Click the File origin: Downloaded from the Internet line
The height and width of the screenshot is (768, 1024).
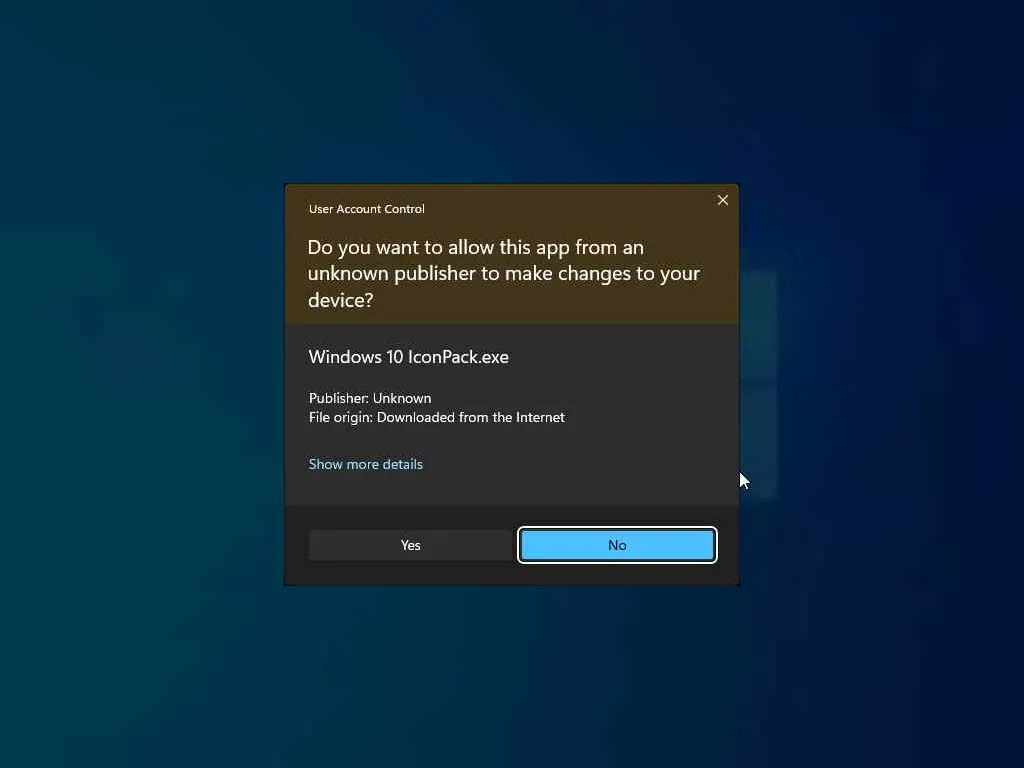(x=436, y=417)
